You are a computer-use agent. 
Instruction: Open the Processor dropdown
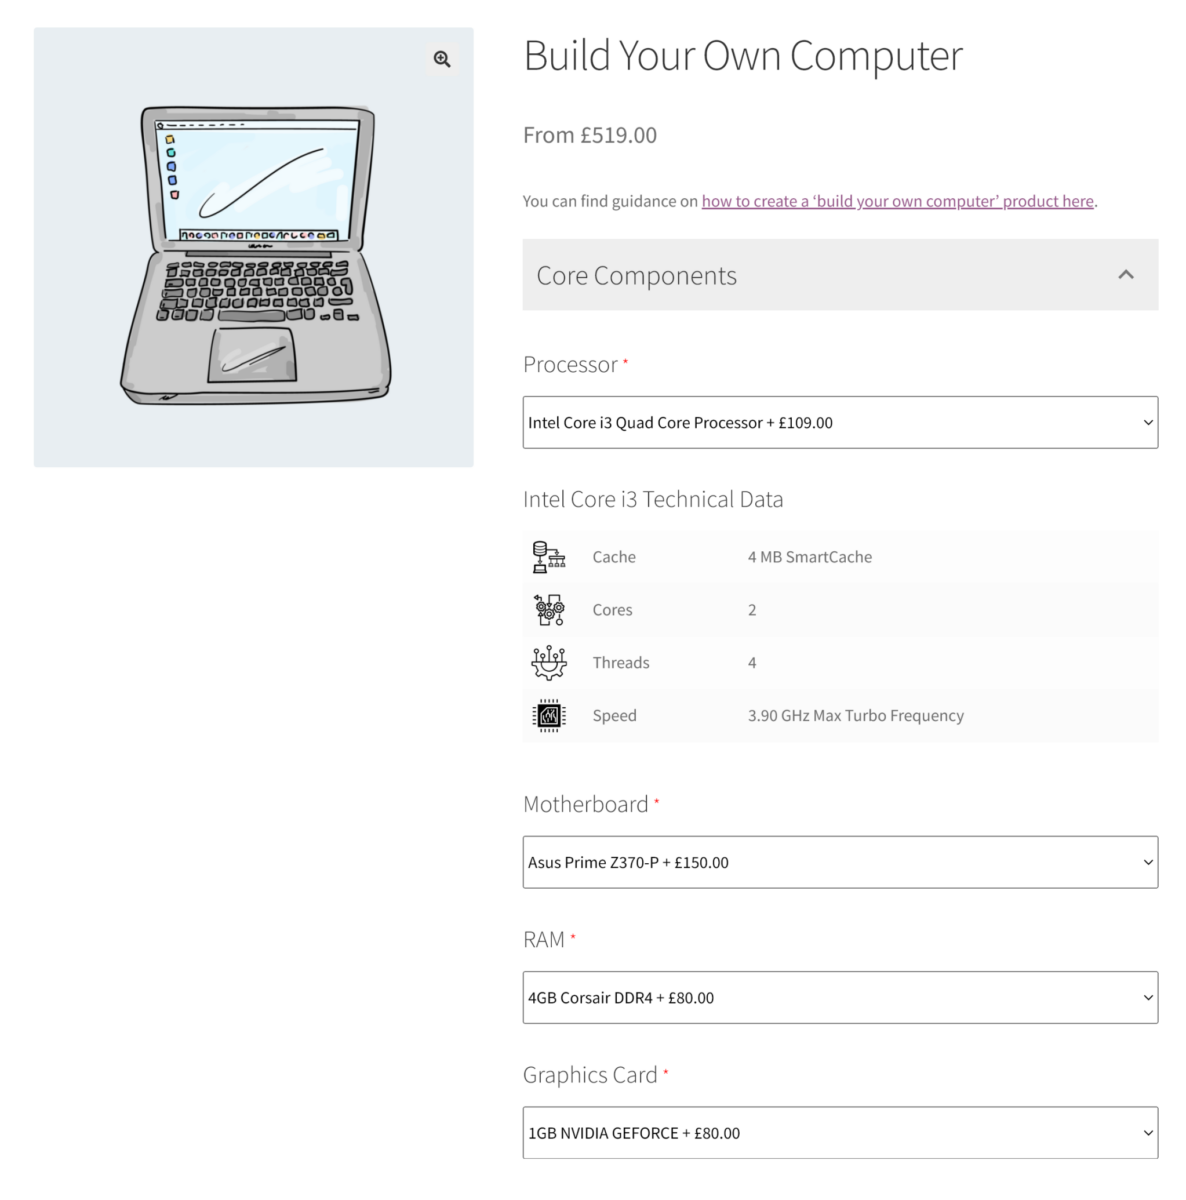[x=840, y=422]
